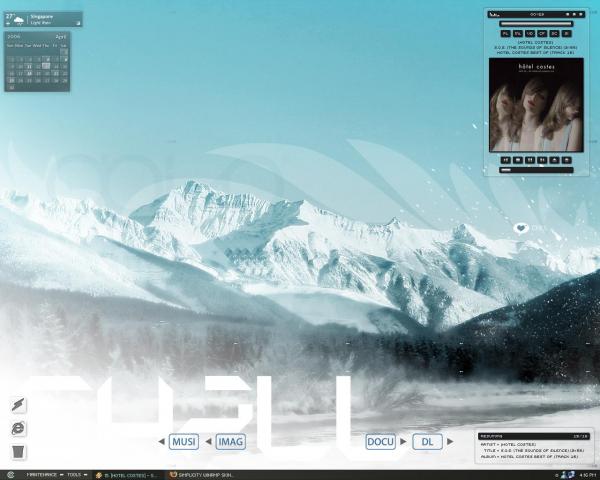Click the heart speech bubble icon
Image resolution: width=600 pixels, height=480 pixels.
(x=520, y=228)
